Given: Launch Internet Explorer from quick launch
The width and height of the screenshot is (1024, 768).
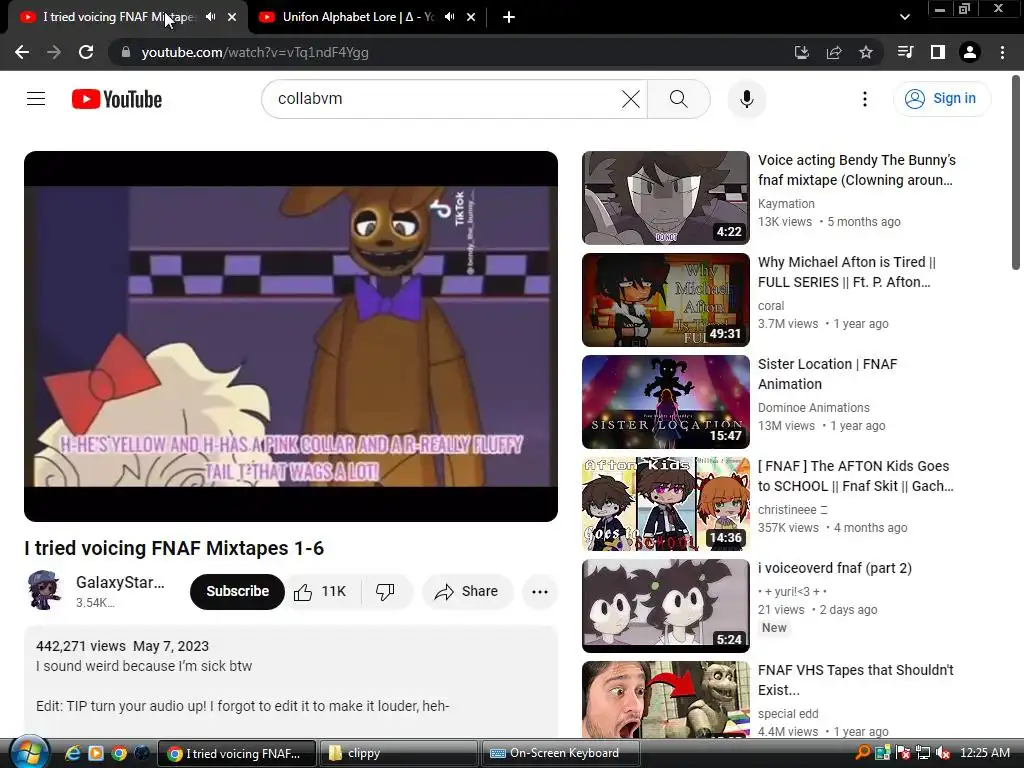Looking at the screenshot, I should (x=73, y=753).
